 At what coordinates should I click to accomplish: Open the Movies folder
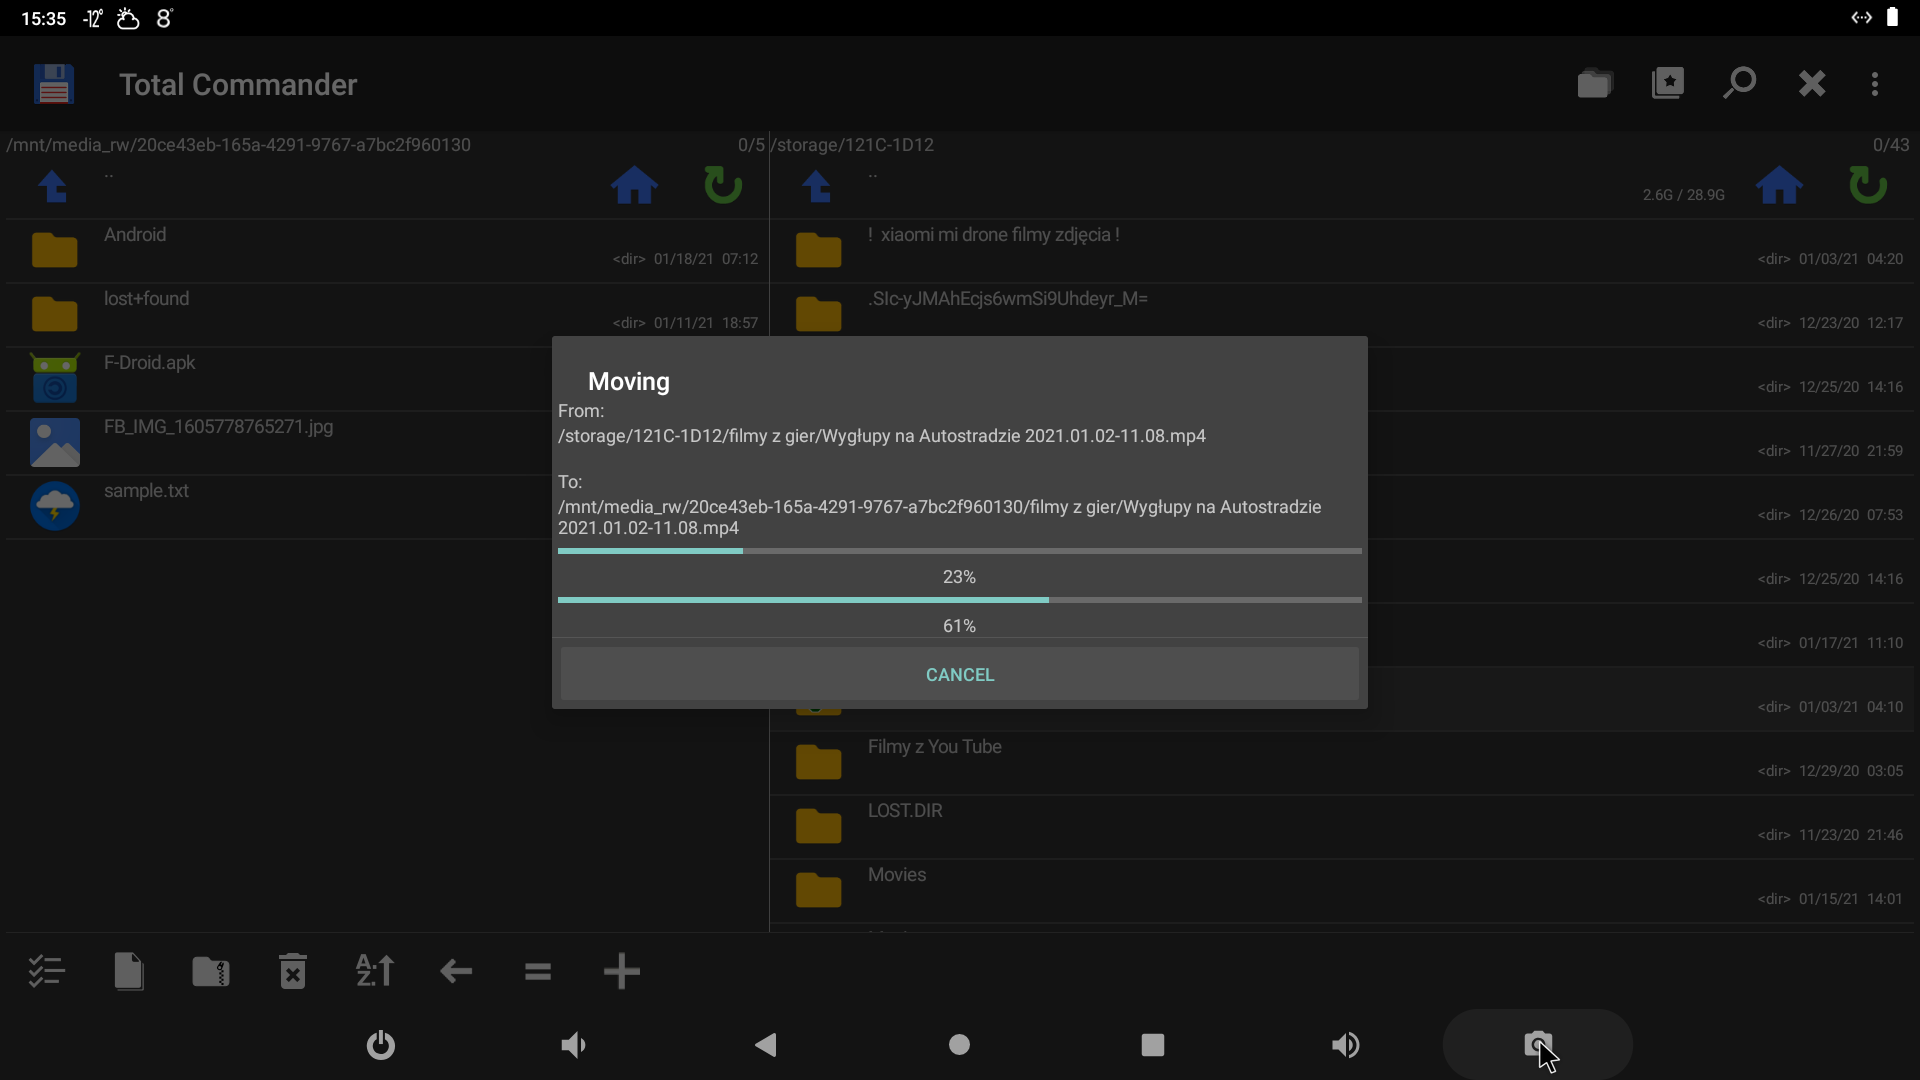pos(1344,891)
